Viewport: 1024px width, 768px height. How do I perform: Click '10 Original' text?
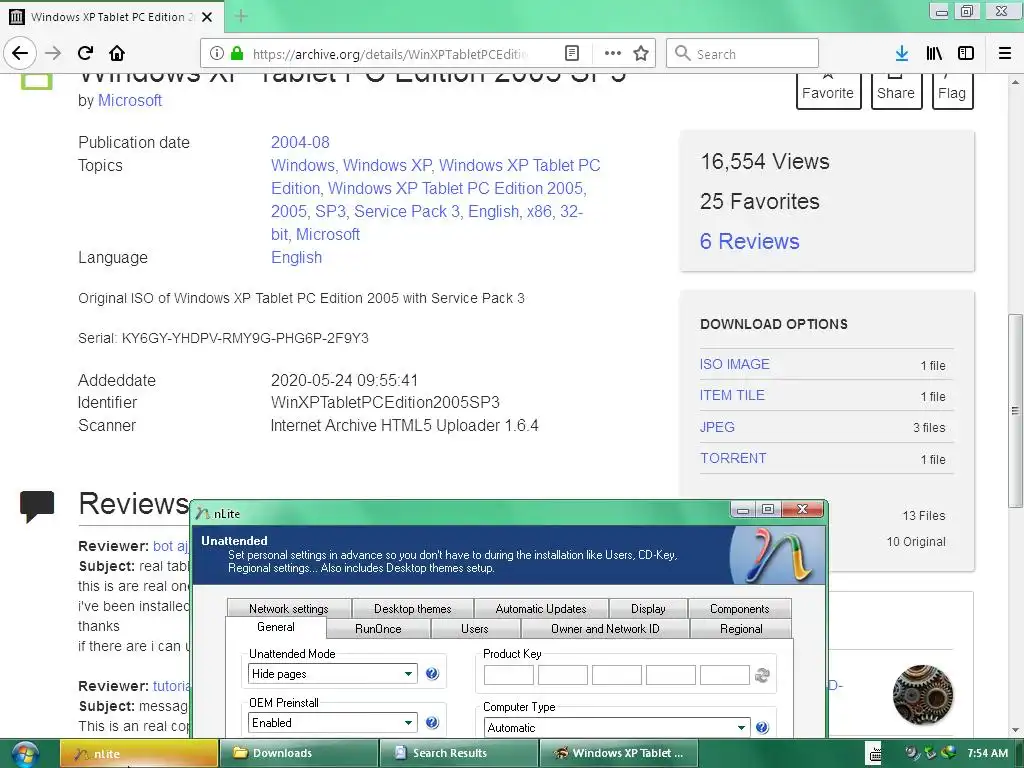(916, 541)
